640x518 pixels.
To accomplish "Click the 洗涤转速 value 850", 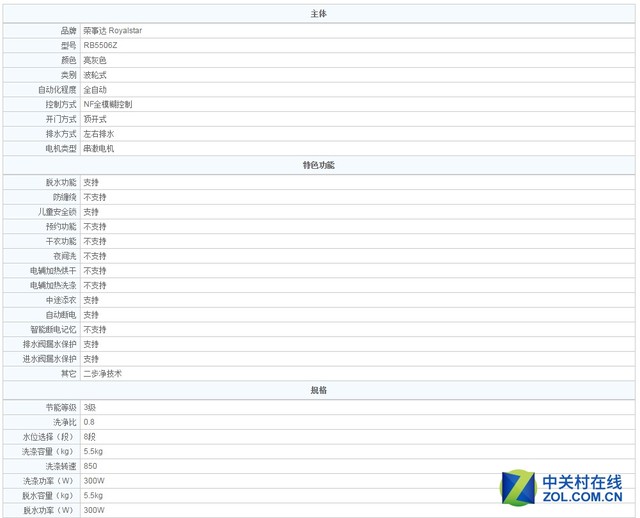I will coord(90,466).
